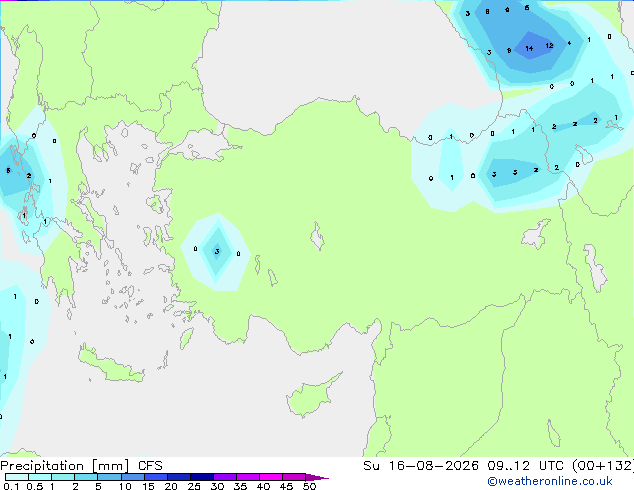Image resolution: width=634 pixels, height=490 pixels.
Task: Click the "50" legend label
Action: tap(309, 486)
